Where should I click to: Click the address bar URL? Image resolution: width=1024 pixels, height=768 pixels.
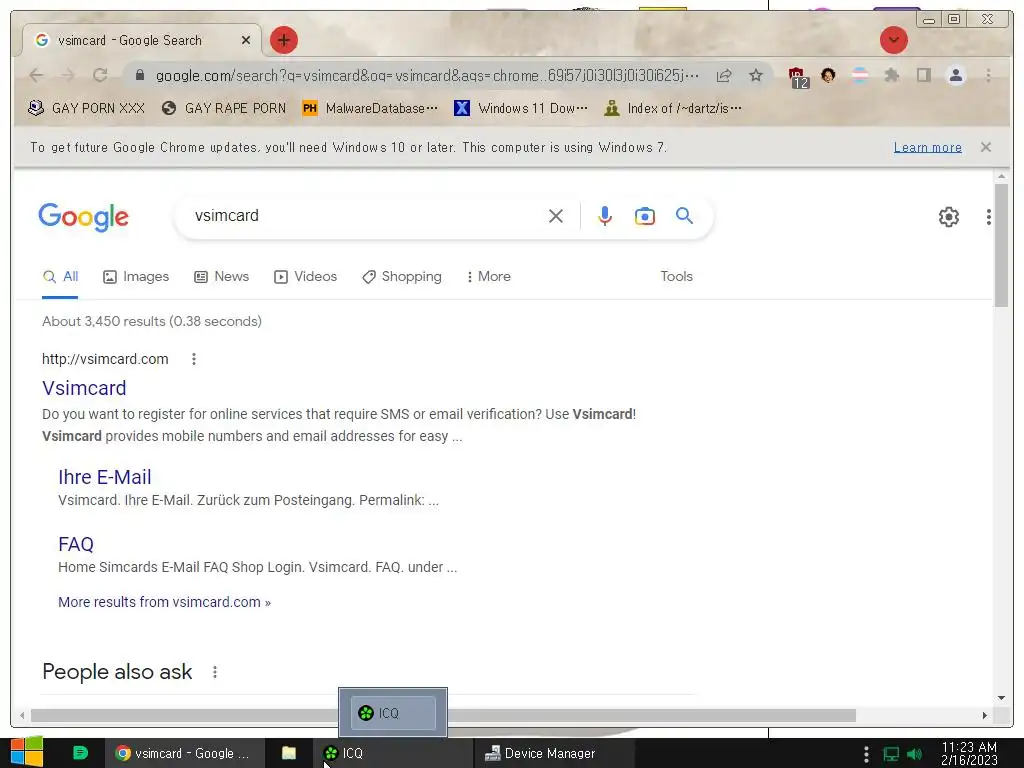(x=427, y=76)
